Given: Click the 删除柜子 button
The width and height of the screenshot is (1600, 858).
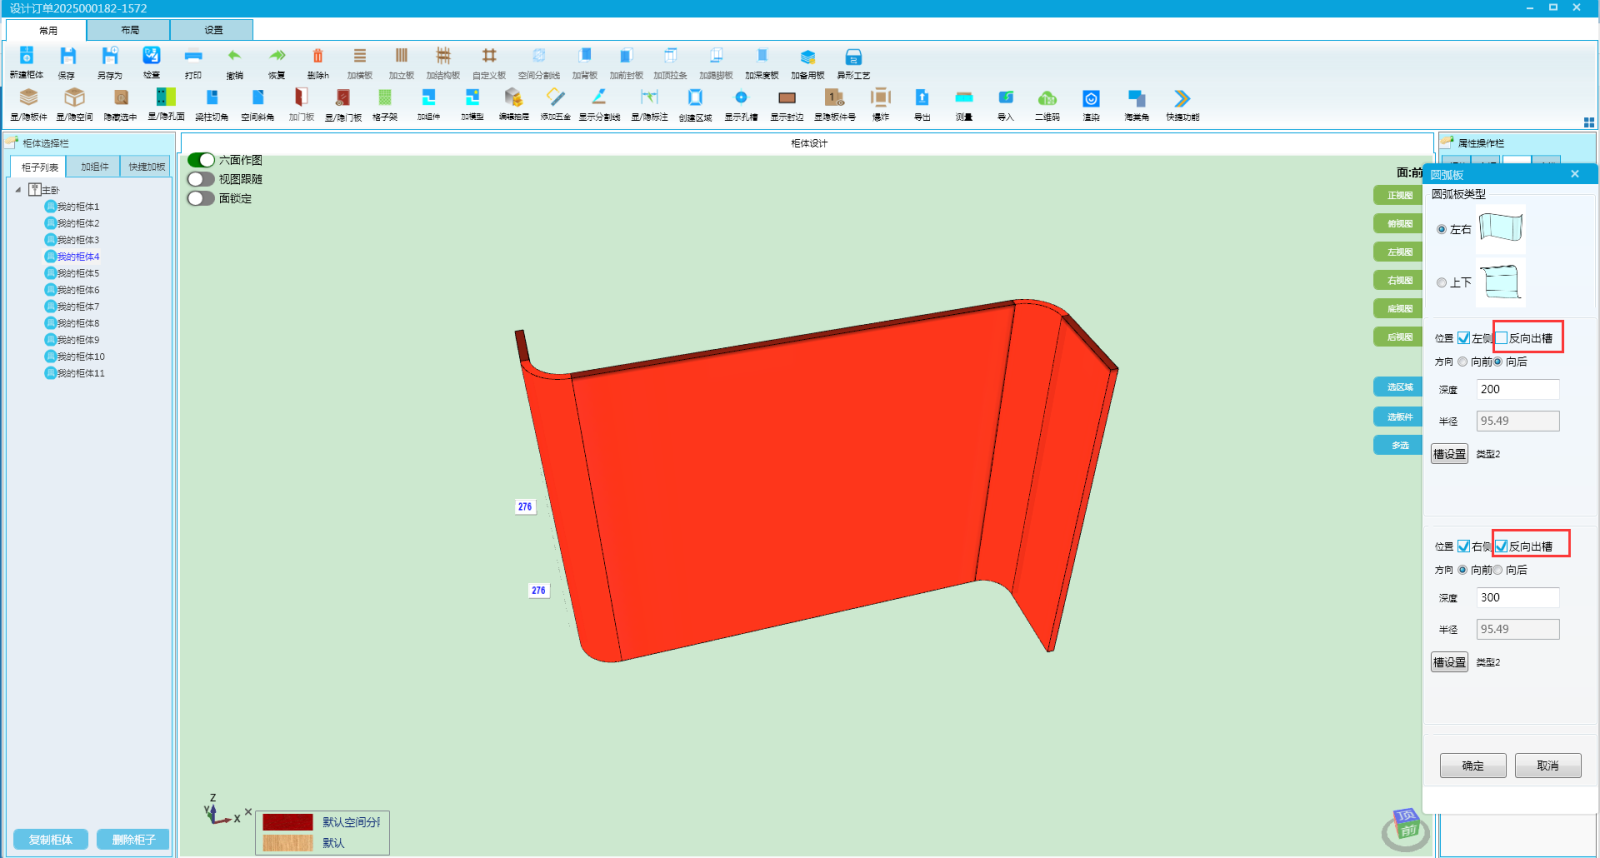Looking at the screenshot, I should point(133,840).
